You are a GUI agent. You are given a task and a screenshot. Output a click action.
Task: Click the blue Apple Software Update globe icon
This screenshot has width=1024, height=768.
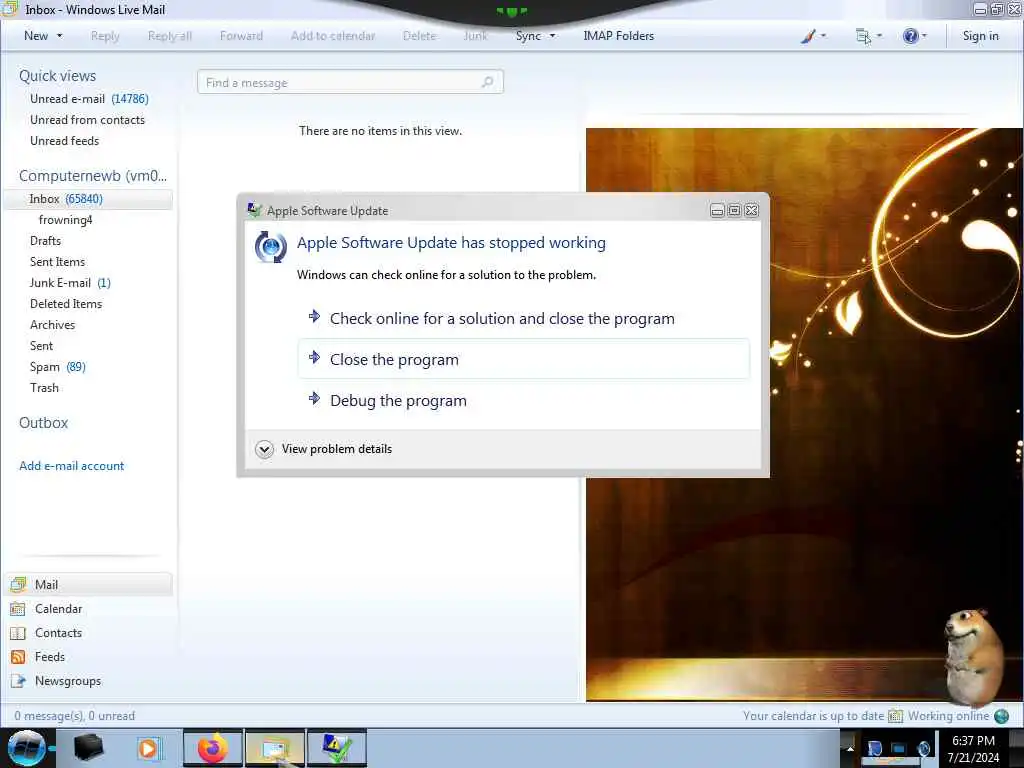pyautogui.click(x=270, y=247)
